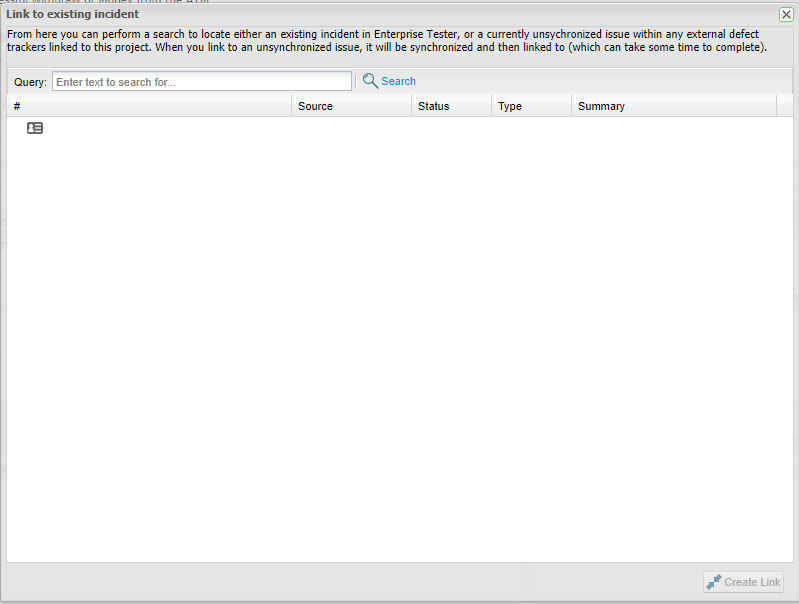Sort by the # column header
799x604 pixels.
[x=150, y=106]
